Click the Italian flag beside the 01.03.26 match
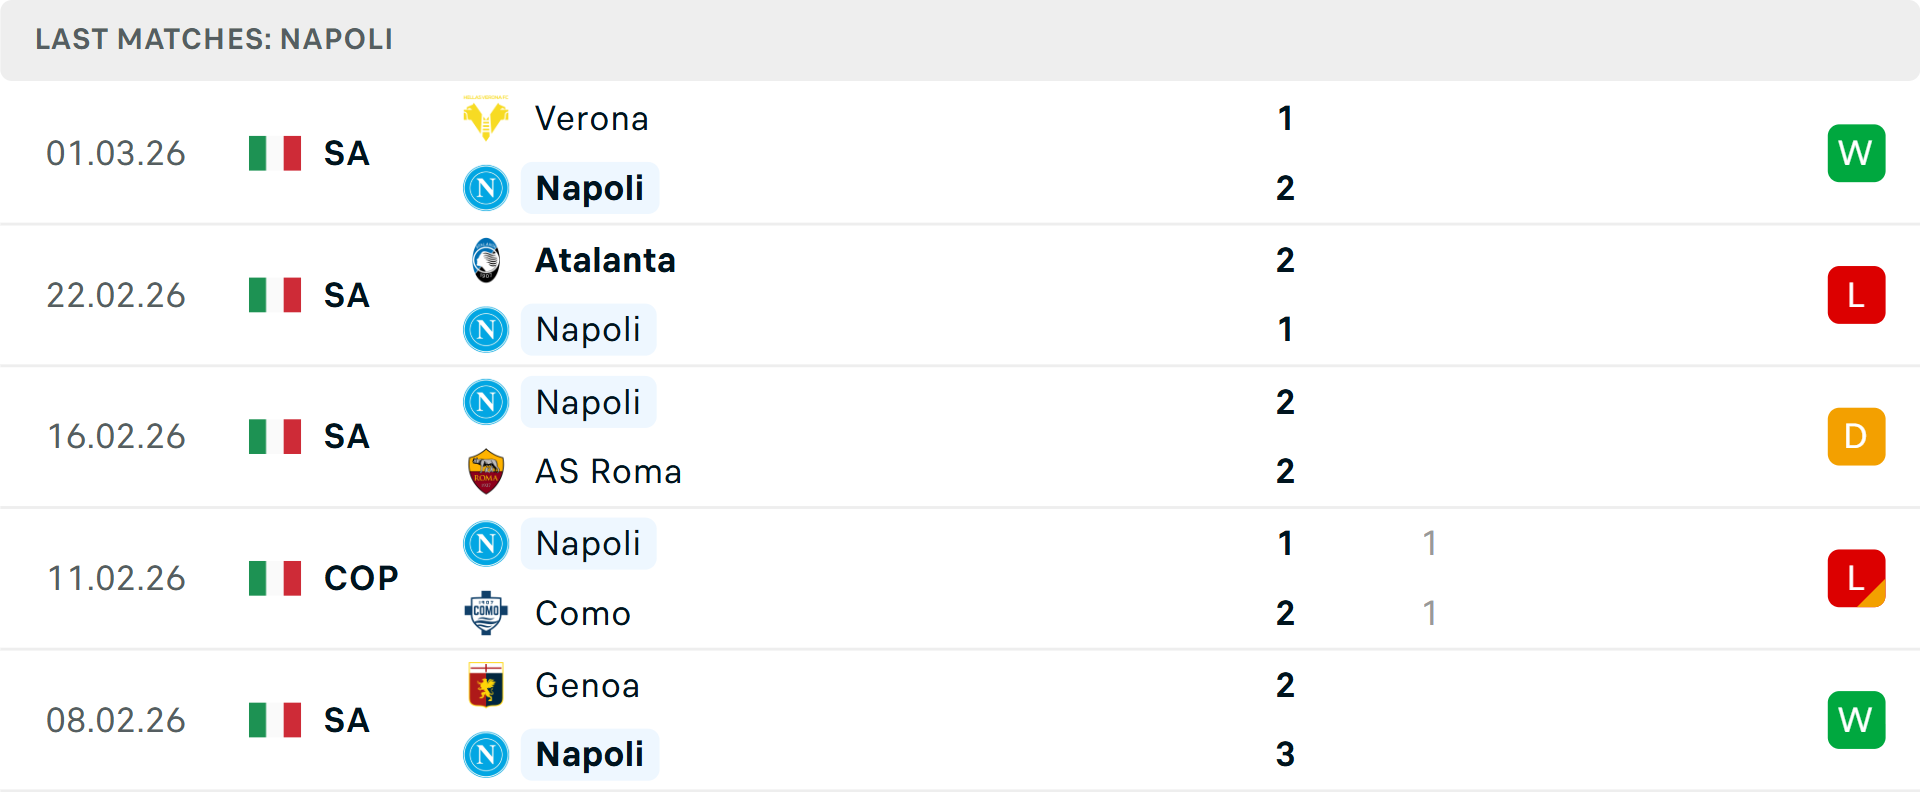 [x=274, y=153]
